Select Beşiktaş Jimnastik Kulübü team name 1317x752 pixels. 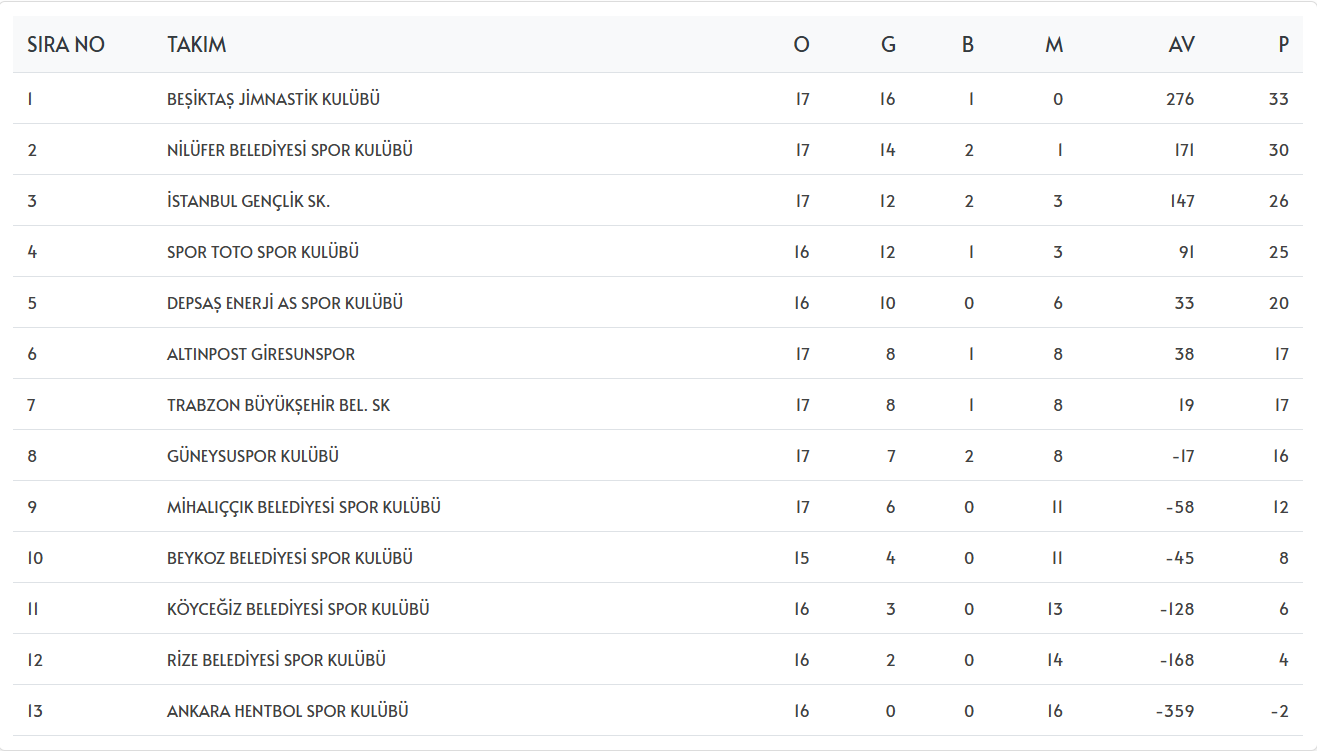(x=273, y=100)
